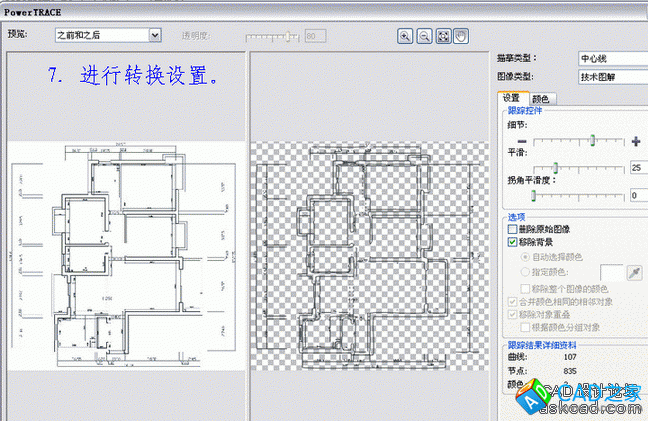Click the transparency value field 80
The image size is (648, 421).
pos(315,36)
